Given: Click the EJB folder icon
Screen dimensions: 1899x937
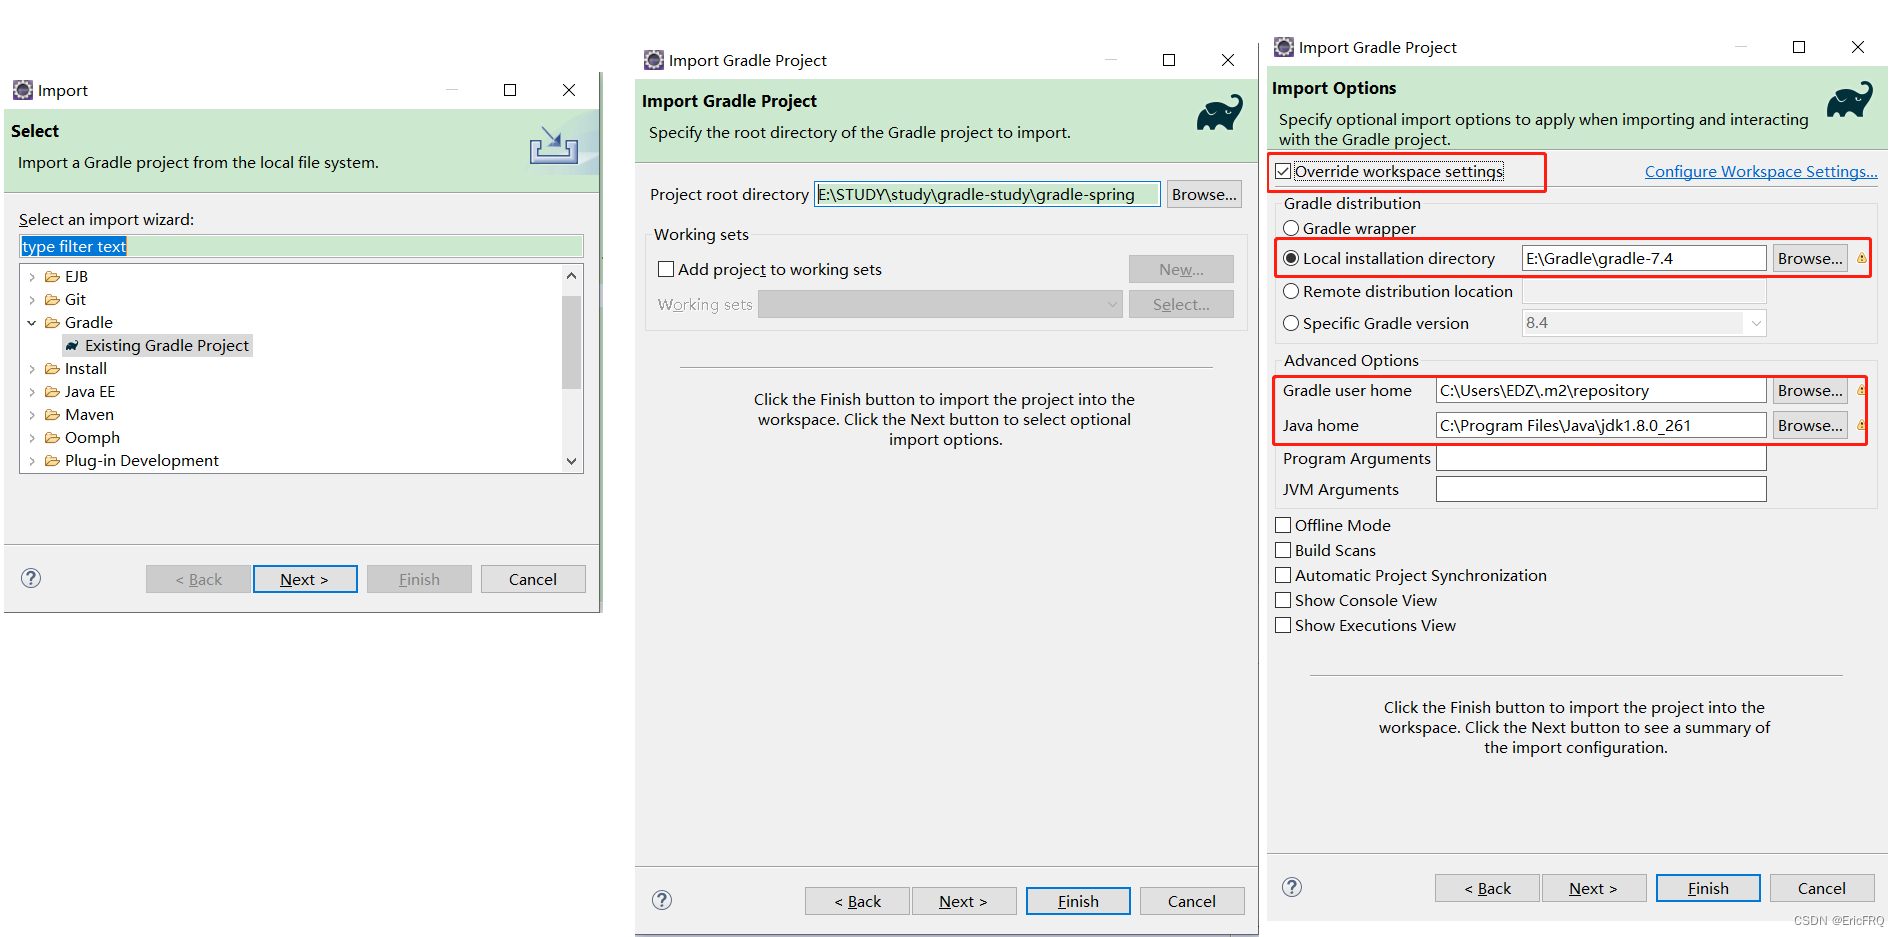Looking at the screenshot, I should (x=52, y=277).
